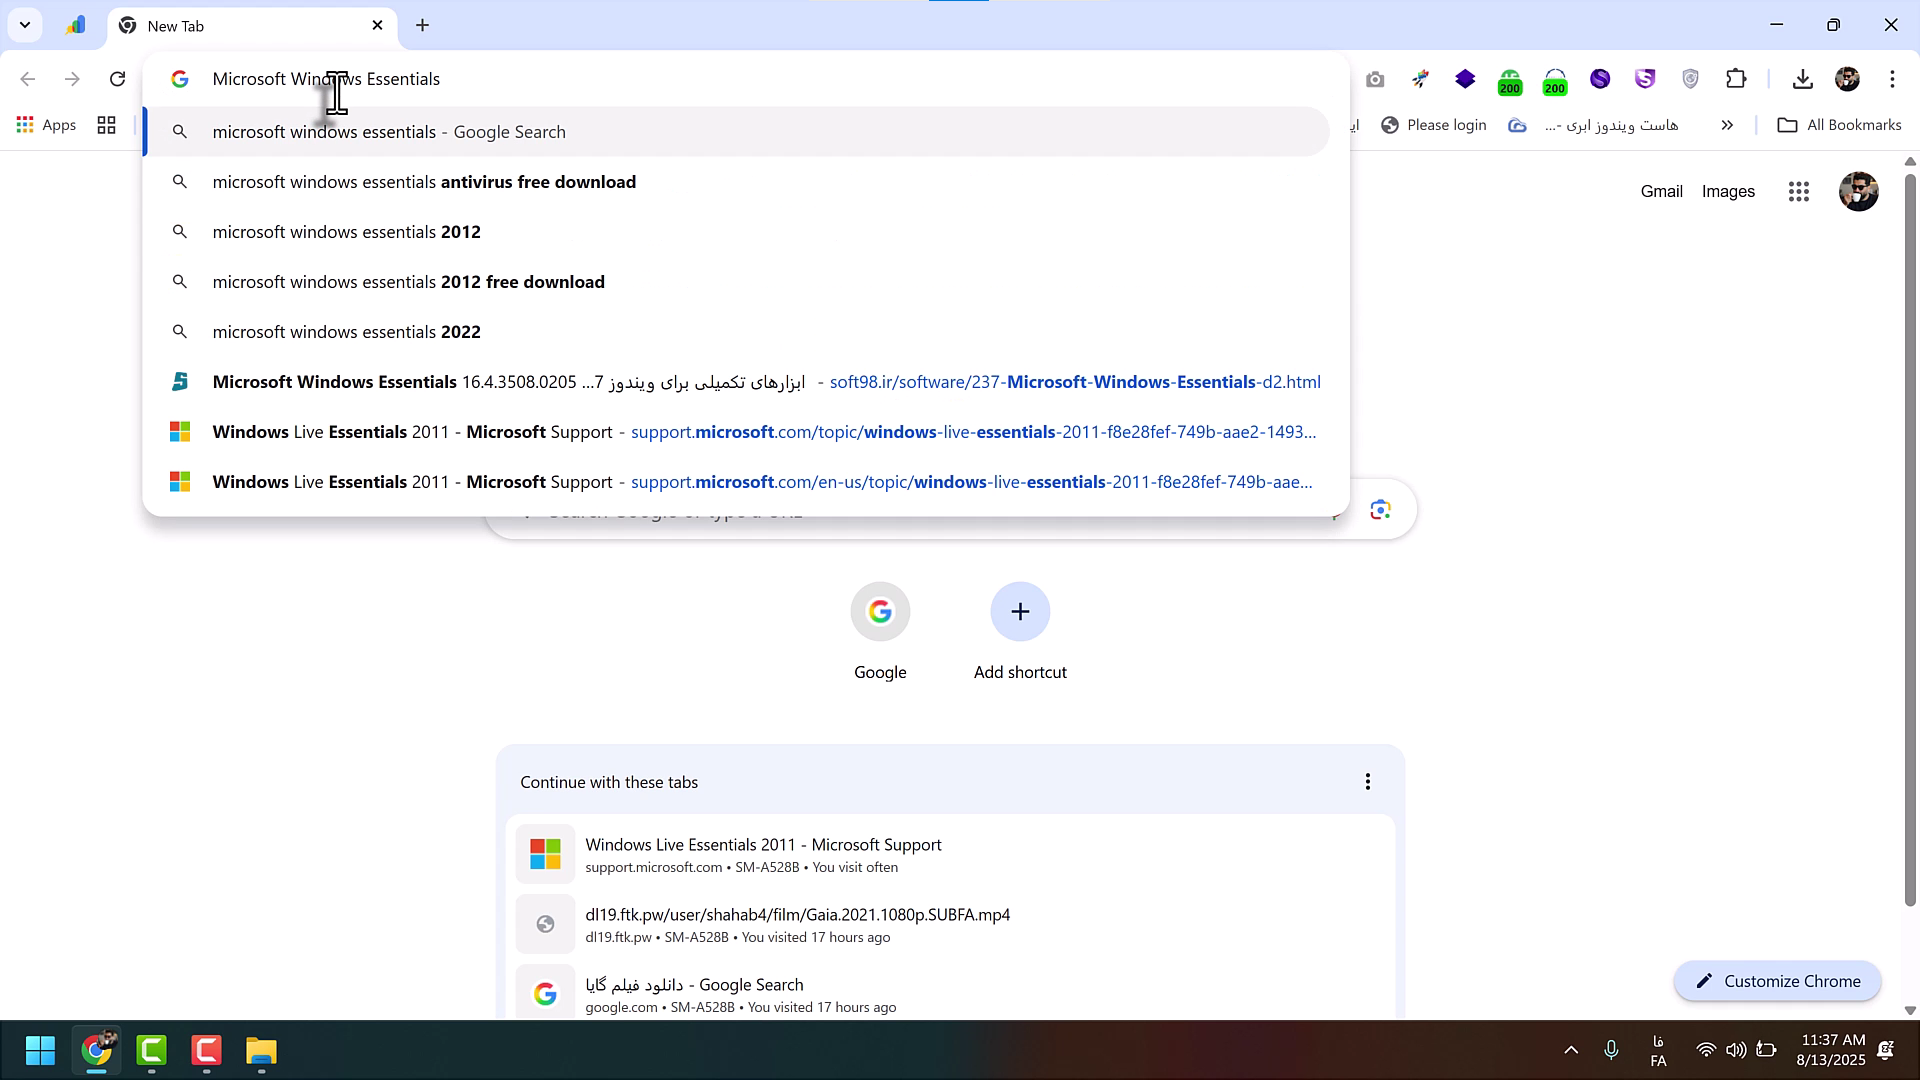
Task: Open the notification bell in the taskbar
Action: [1886, 1050]
